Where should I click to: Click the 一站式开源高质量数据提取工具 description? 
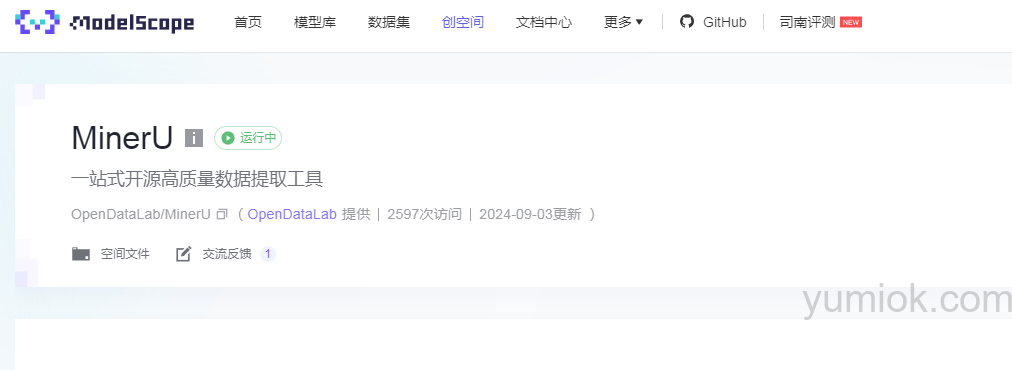197,179
